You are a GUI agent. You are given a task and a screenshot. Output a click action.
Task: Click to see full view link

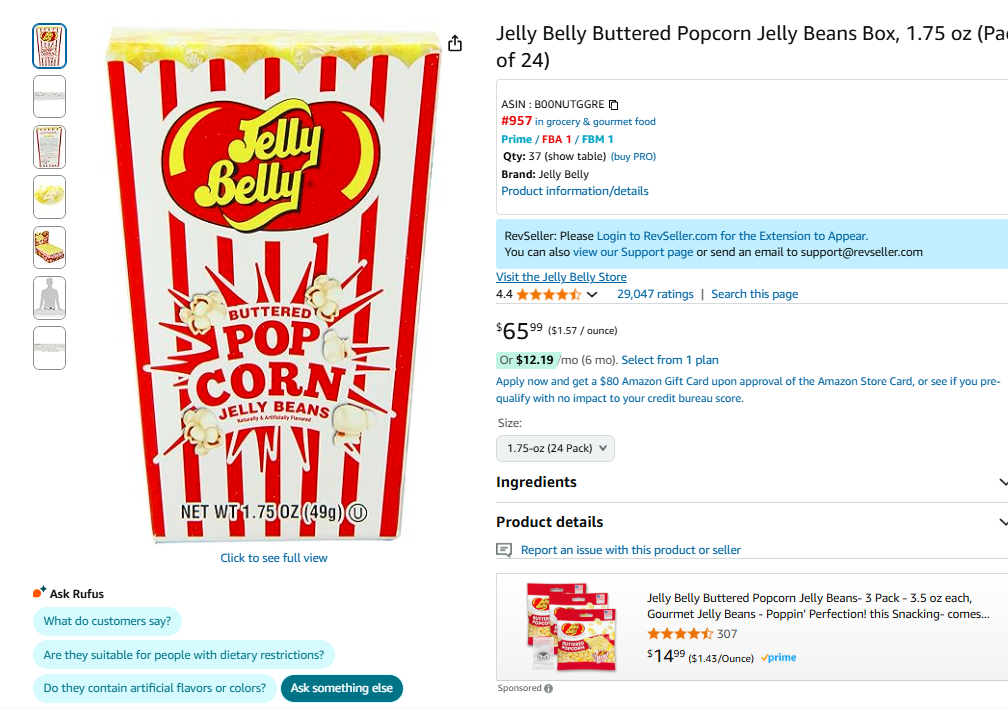274,558
